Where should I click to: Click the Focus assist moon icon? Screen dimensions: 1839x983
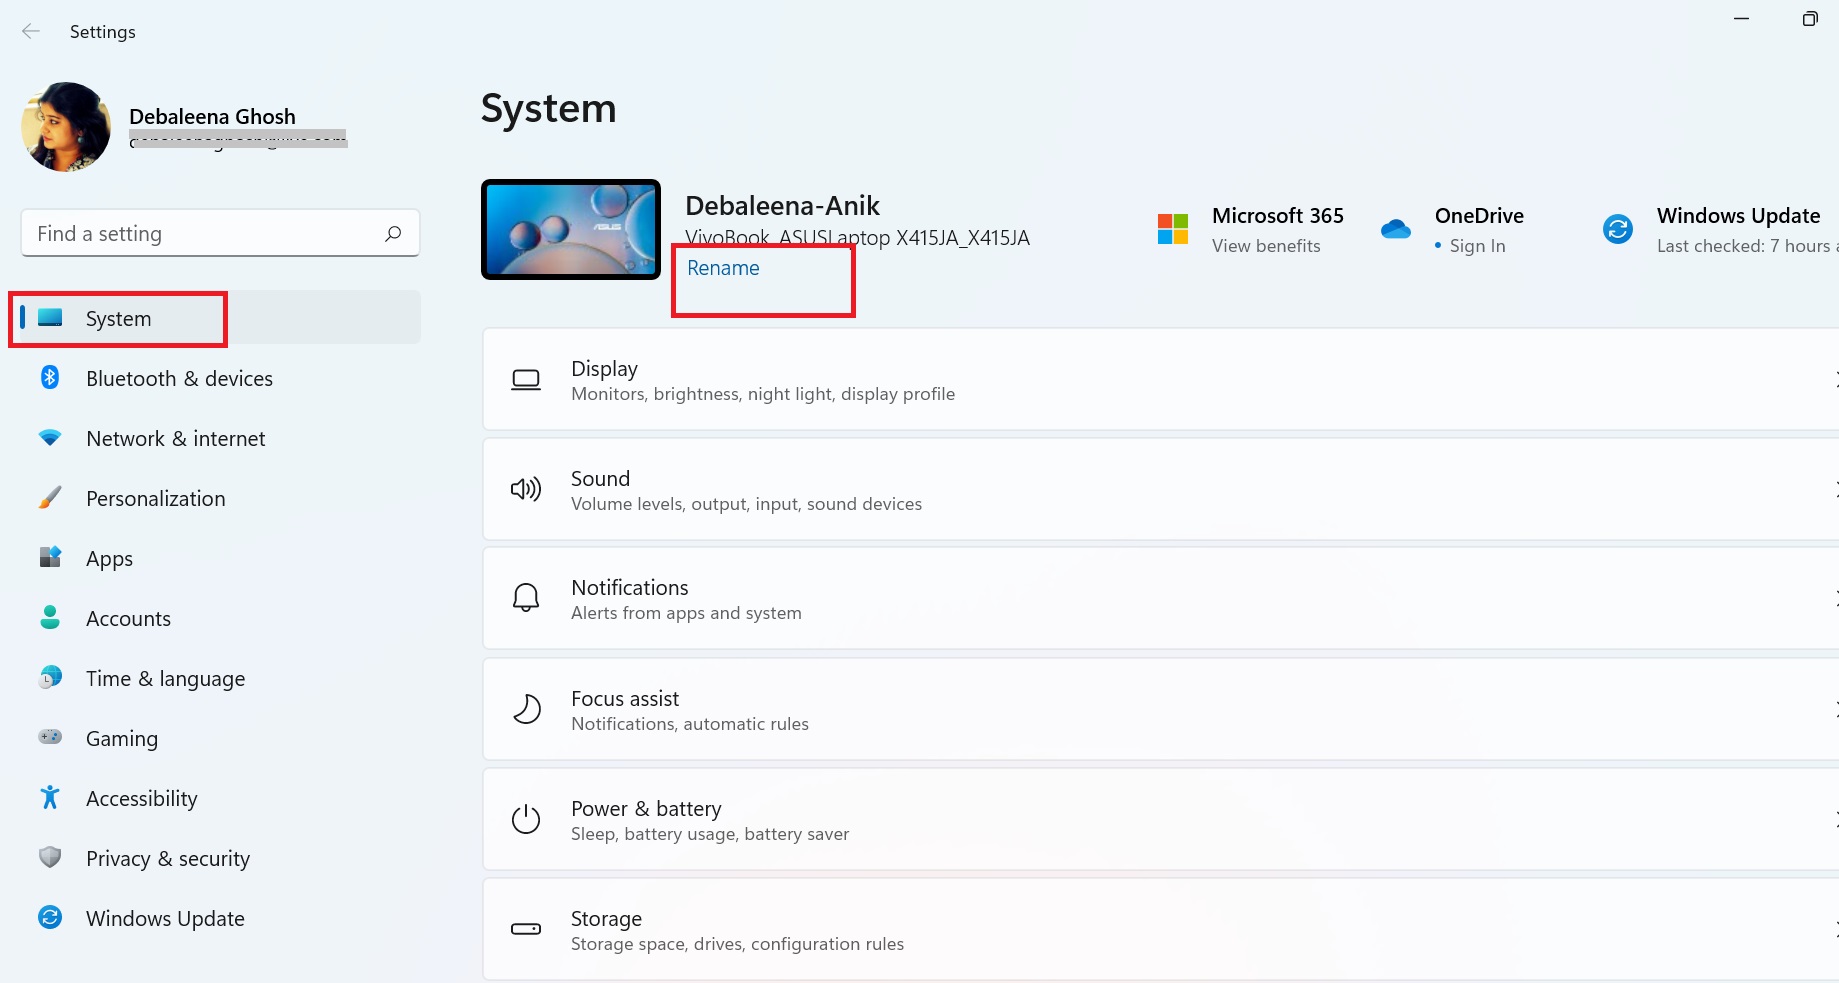pos(526,709)
